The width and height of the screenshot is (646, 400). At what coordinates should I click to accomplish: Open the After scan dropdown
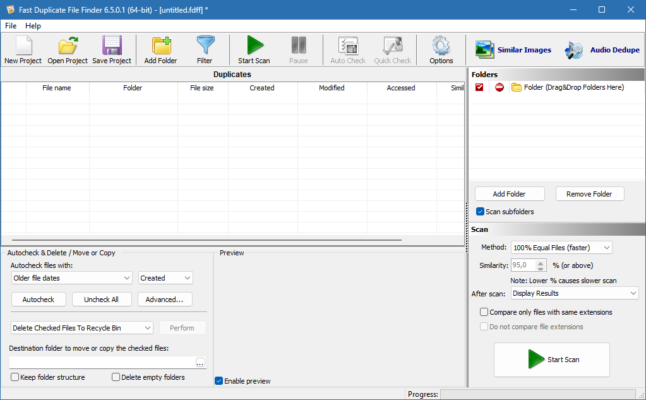click(x=575, y=293)
